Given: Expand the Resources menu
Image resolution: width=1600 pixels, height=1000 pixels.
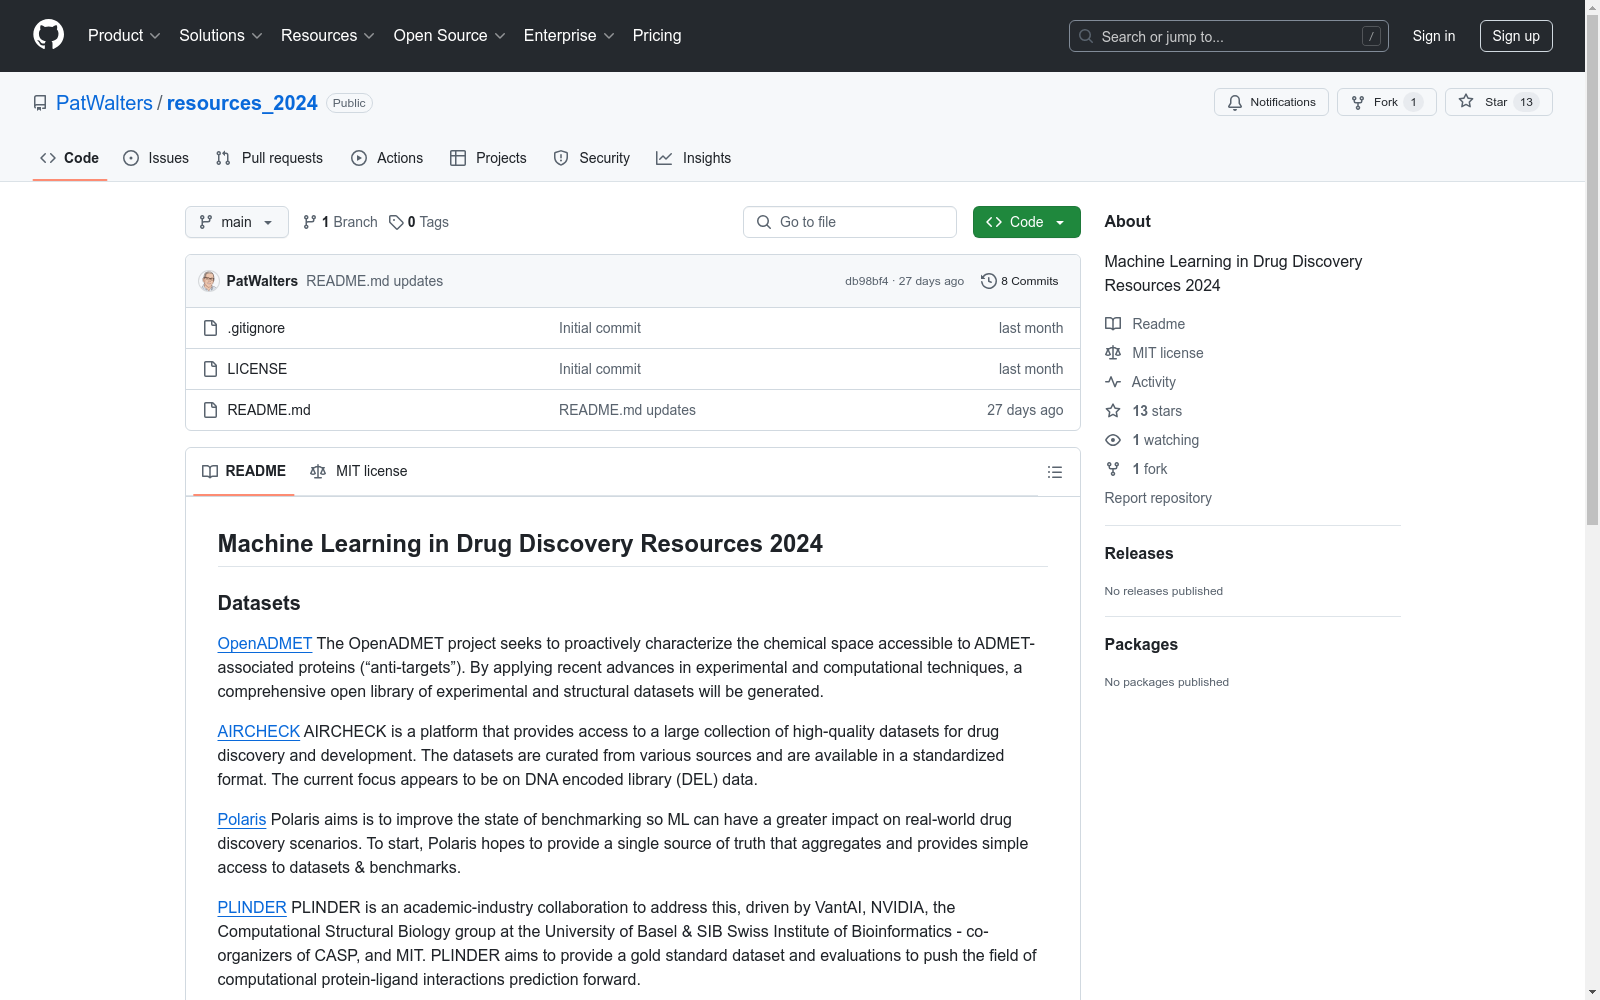Looking at the screenshot, I should [328, 36].
